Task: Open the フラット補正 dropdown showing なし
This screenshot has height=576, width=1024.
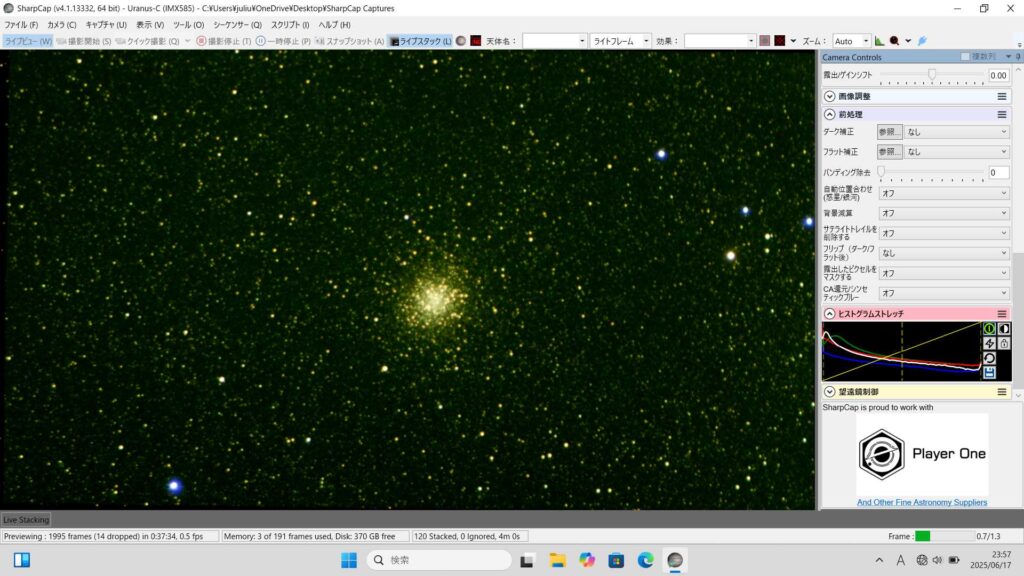Action: click(x=957, y=152)
